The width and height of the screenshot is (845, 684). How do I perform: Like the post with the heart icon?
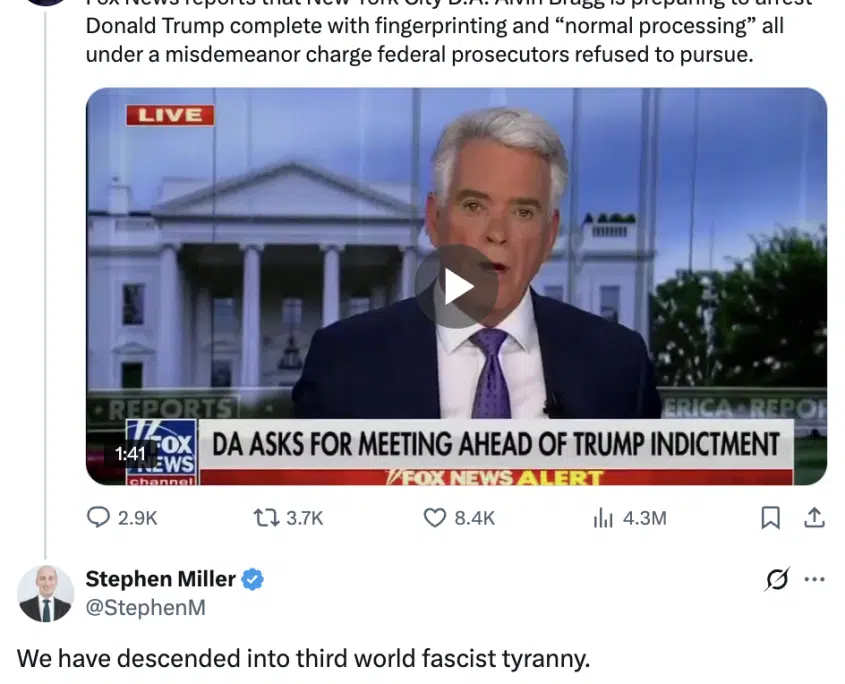434,518
